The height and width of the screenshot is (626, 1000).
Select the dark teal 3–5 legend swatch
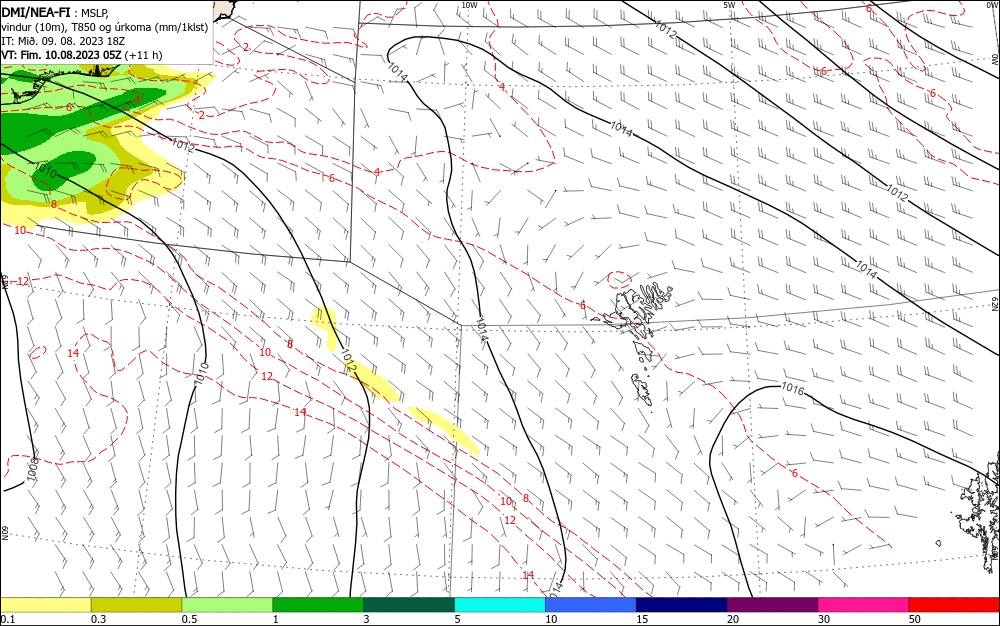[409, 605]
